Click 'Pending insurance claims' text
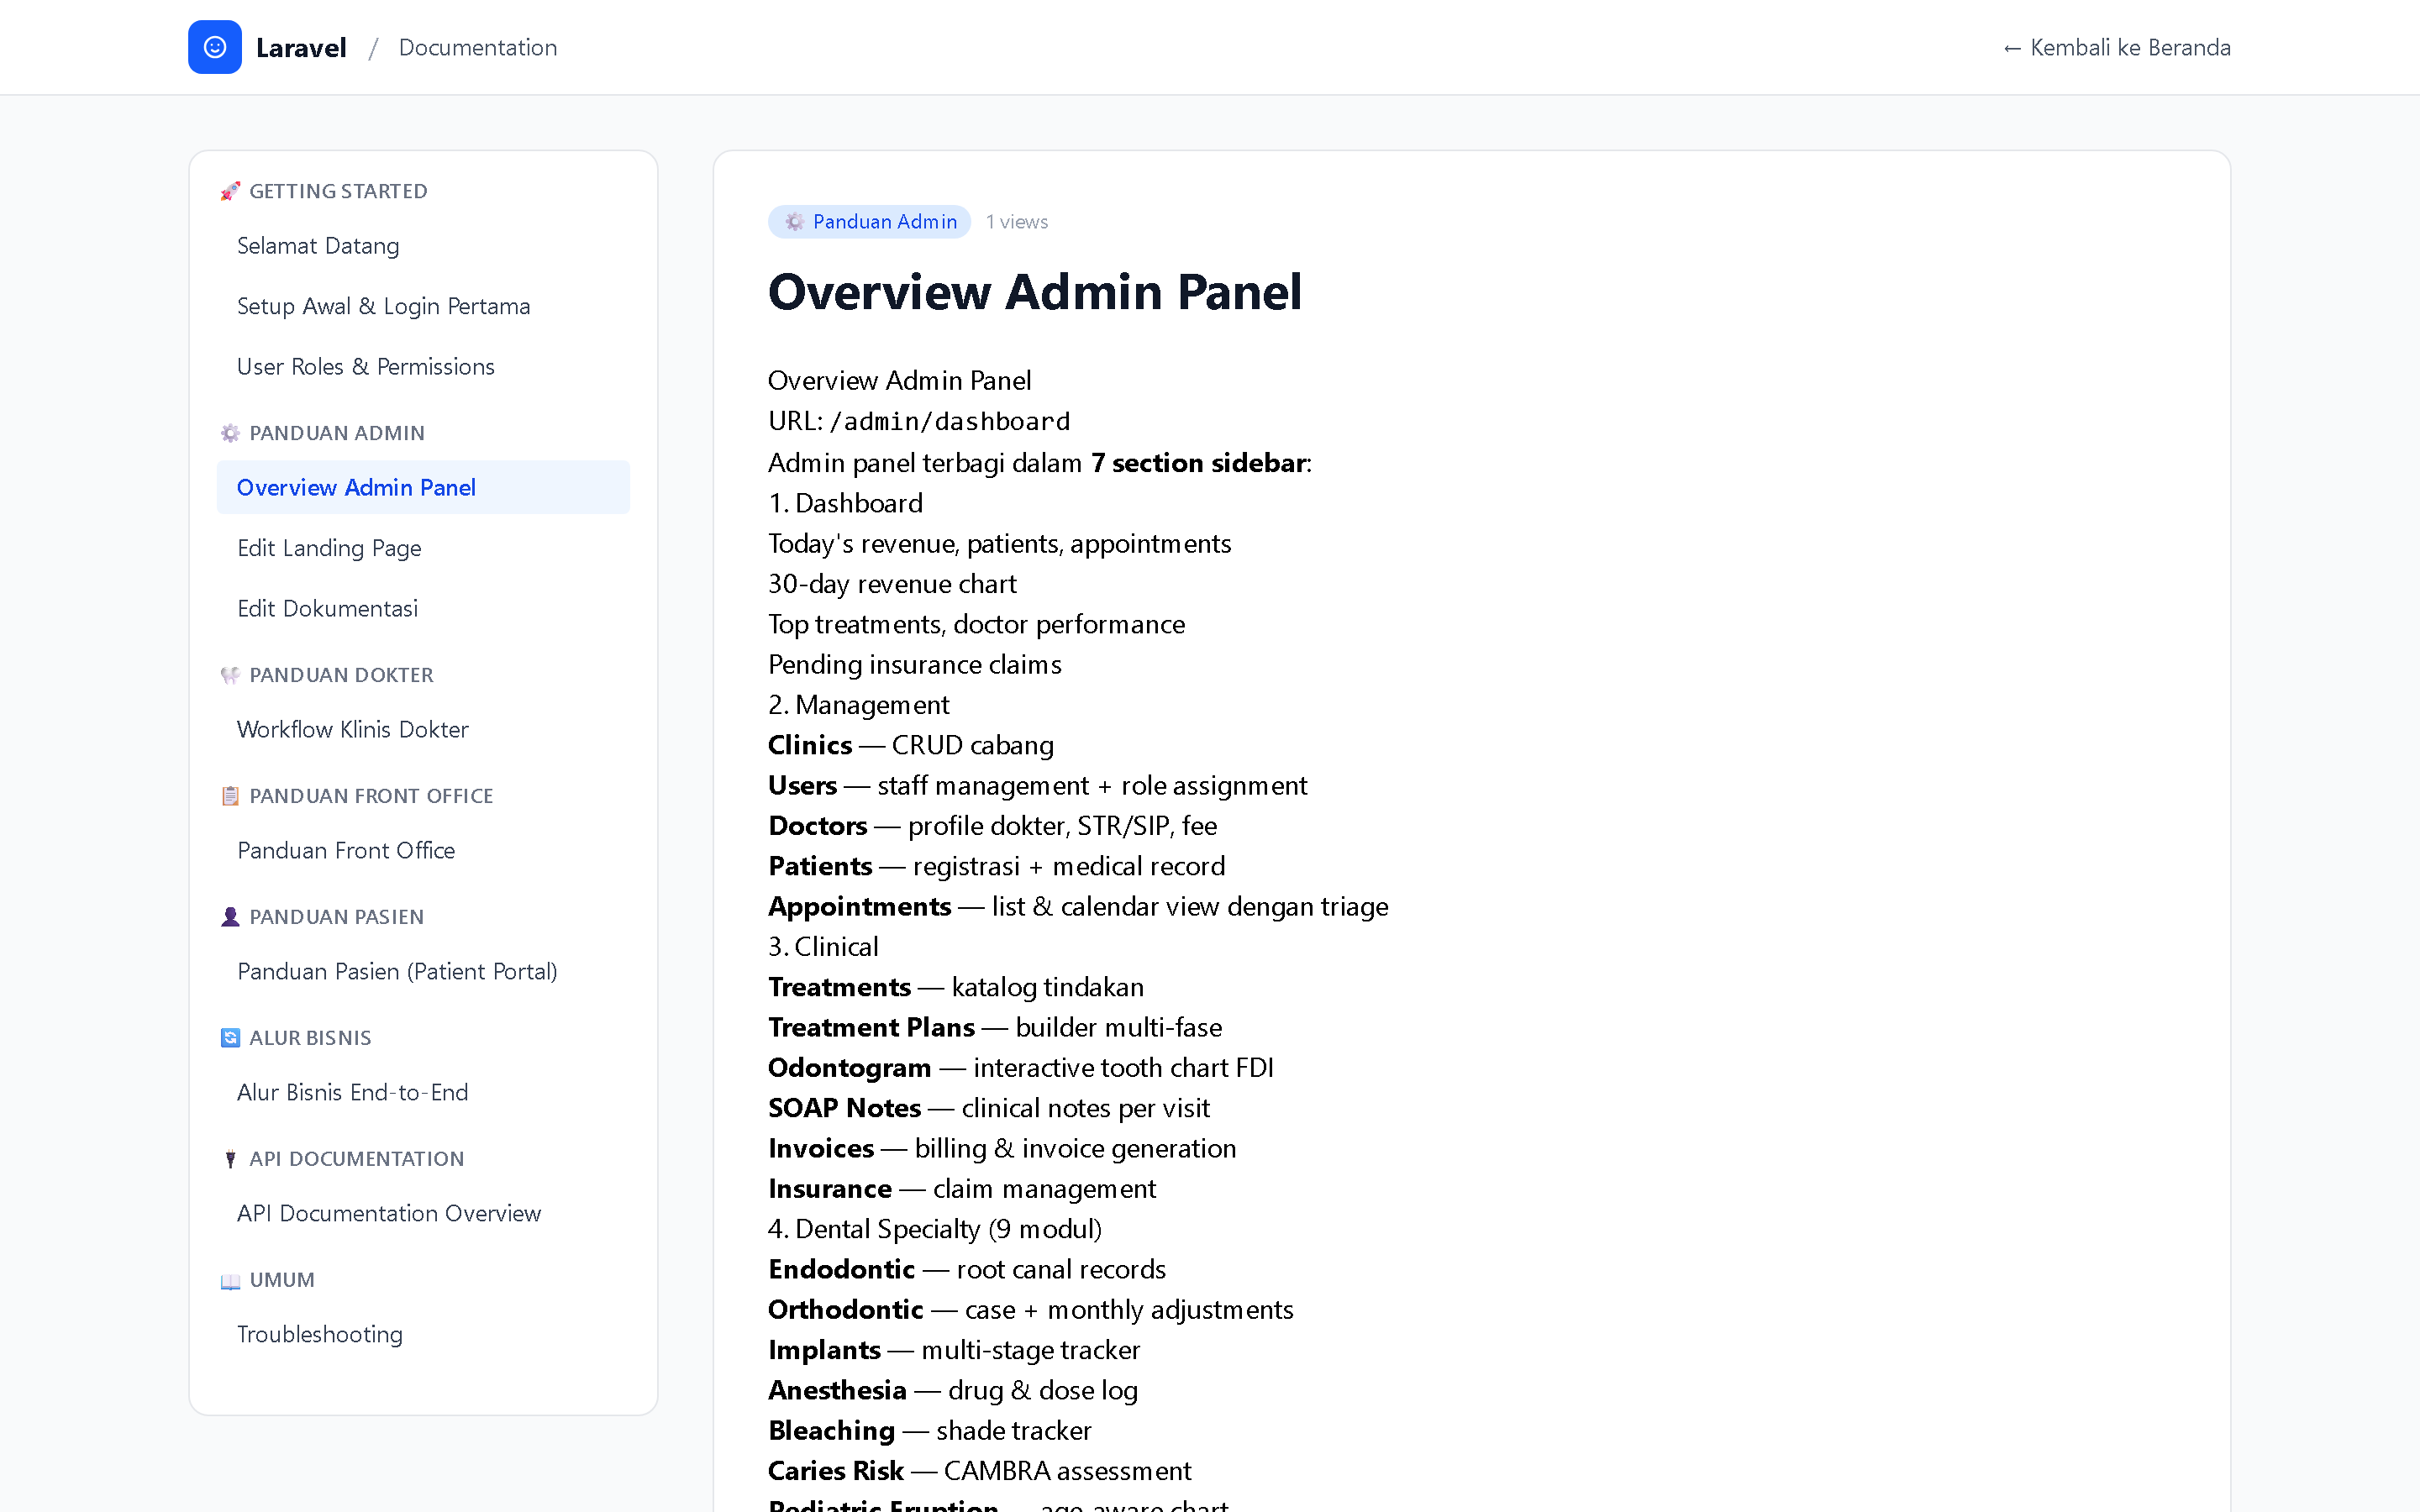This screenshot has height=1512, width=2420. [915, 665]
